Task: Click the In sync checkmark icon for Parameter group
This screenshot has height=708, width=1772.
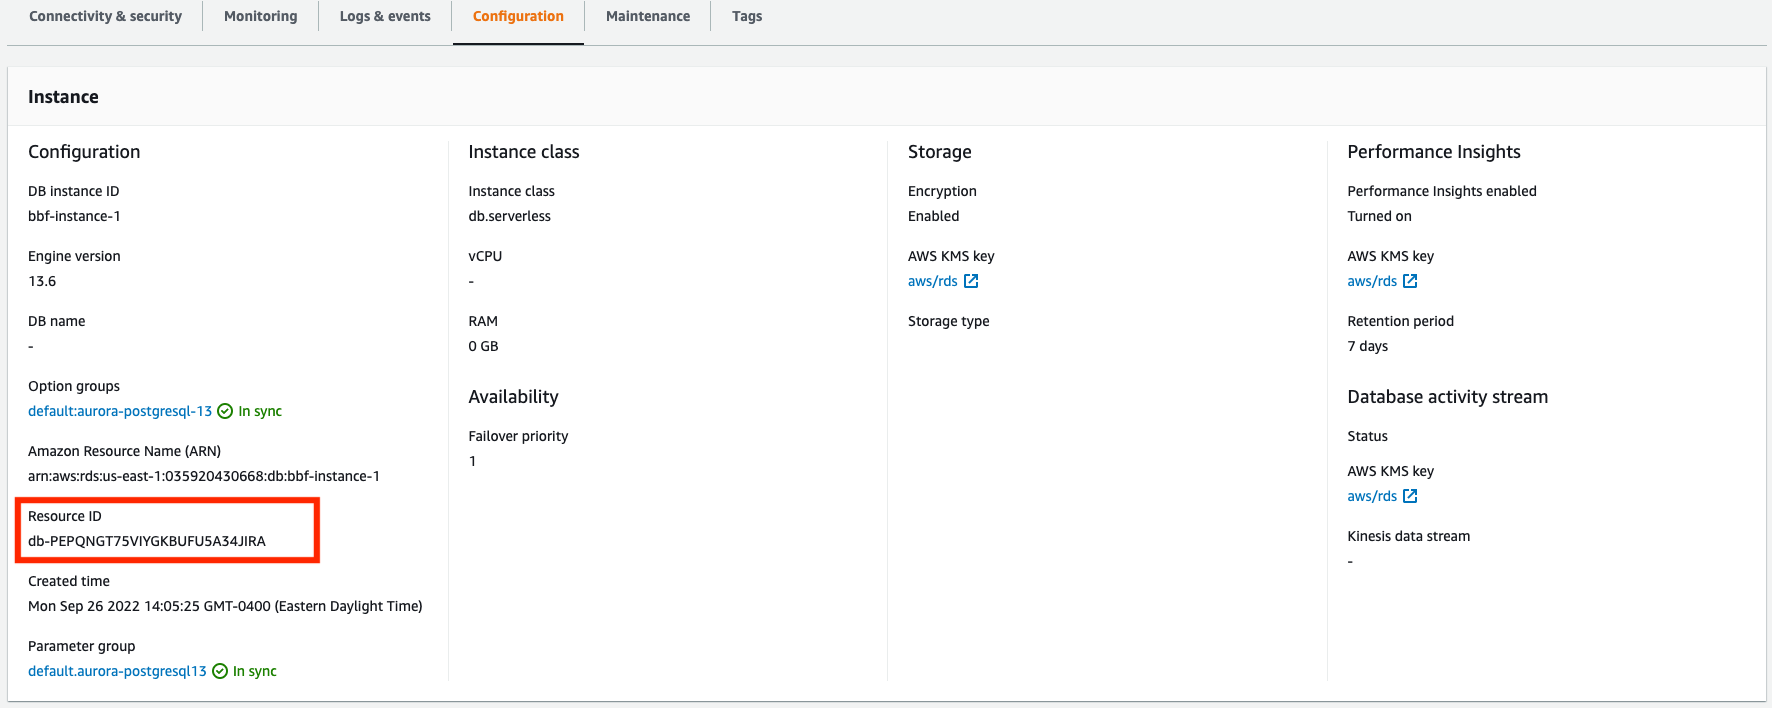Action: (x=220, y=671)
